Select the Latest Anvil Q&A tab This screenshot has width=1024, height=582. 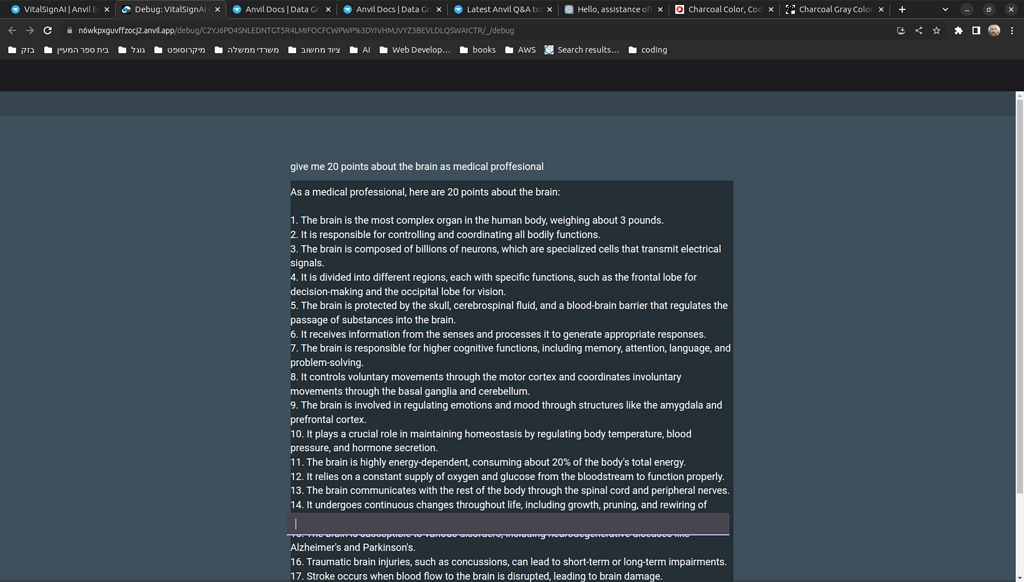click(x=503, y=10)
